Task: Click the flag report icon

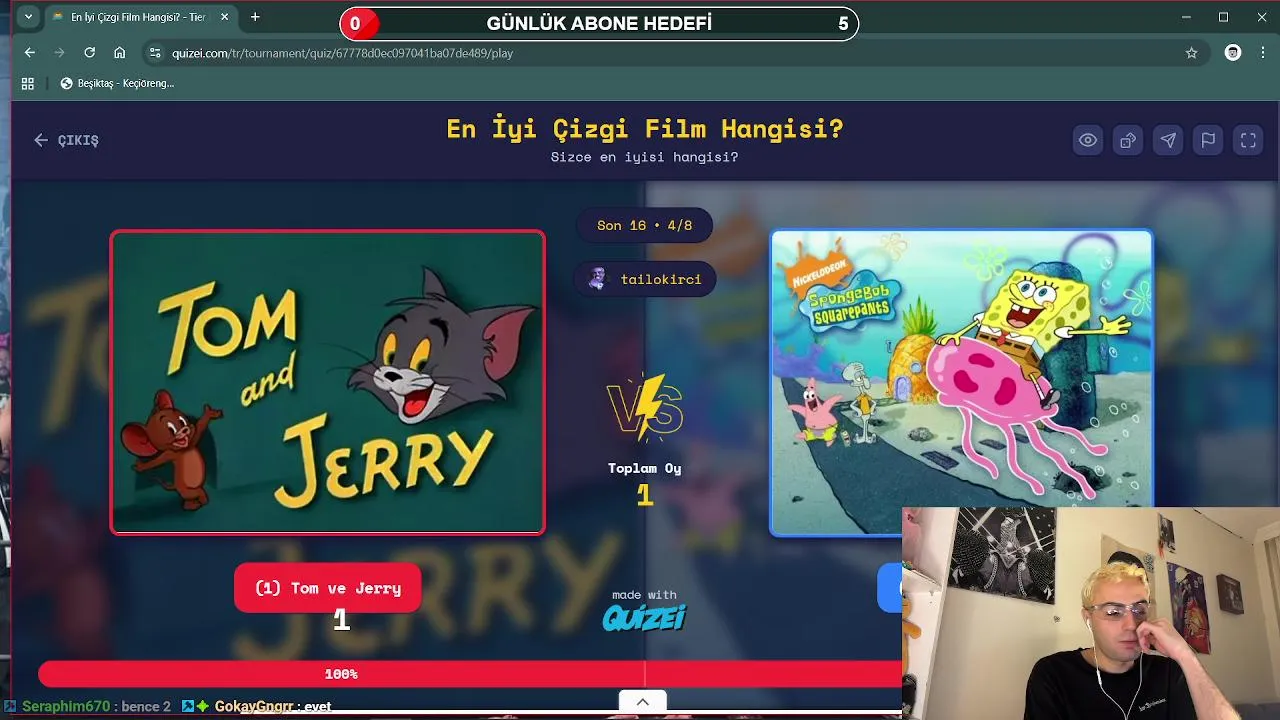Action: pos(1208,140)
